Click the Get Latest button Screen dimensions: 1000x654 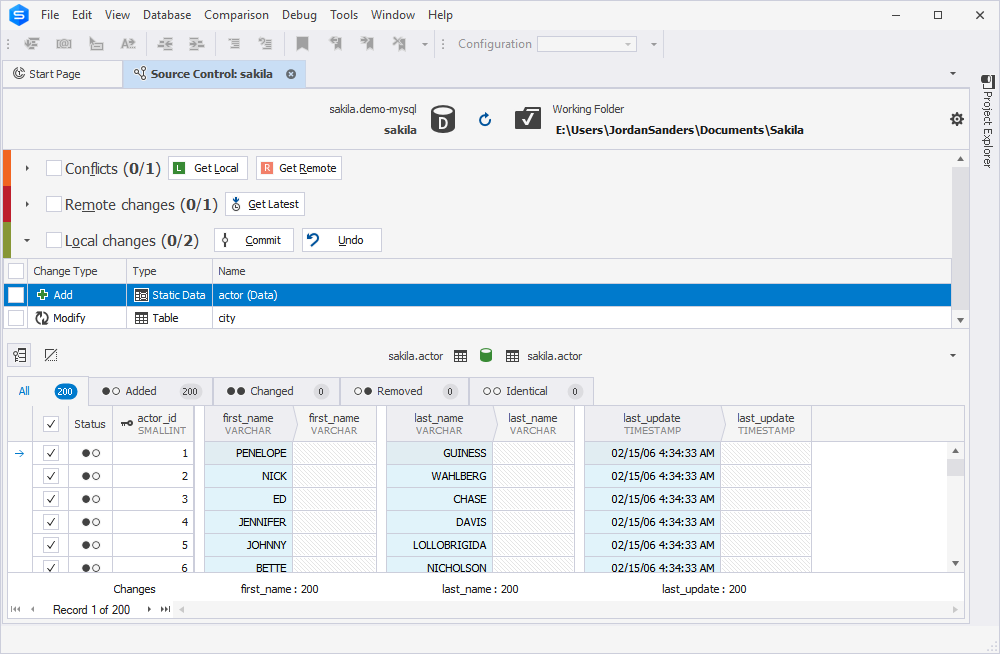pos(265,204)
